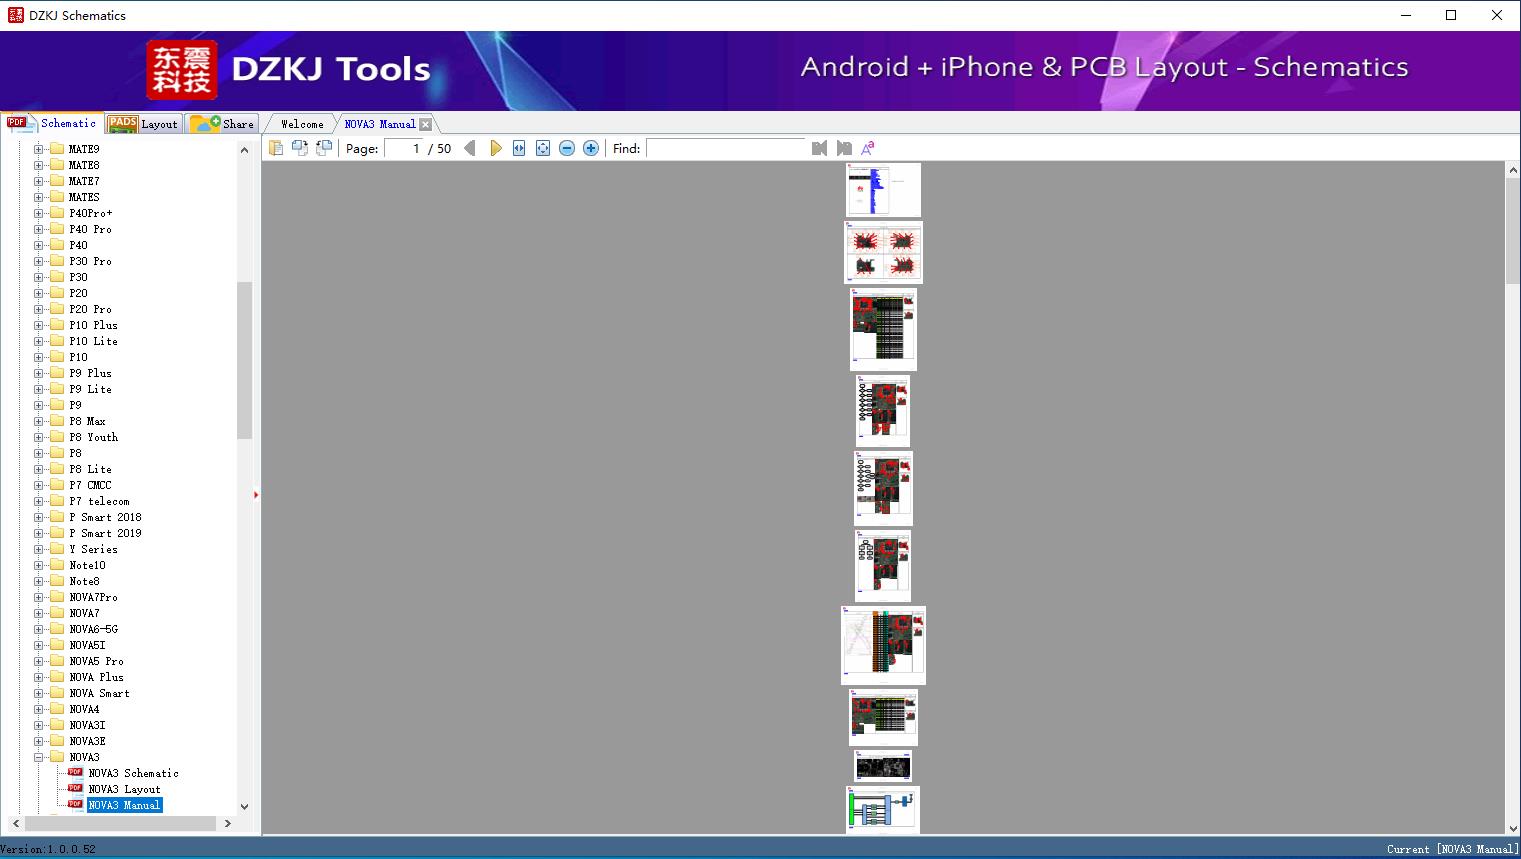Image resolution: width=1521 pixels, height=859 pixels.
Task: Expand the P9 Lite folder
Action: (x=39, y=389)
